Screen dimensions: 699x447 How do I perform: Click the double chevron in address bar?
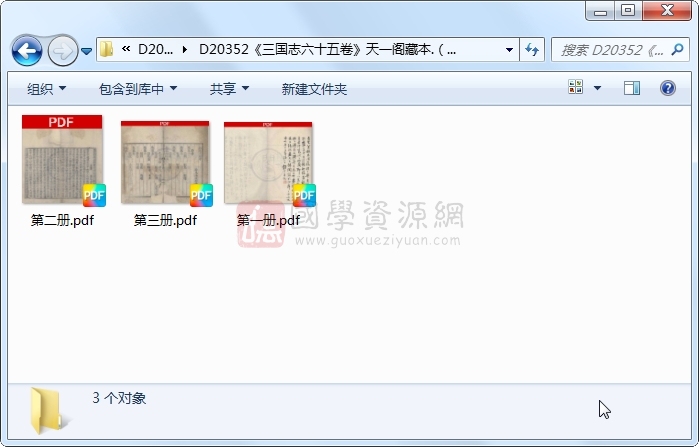tap(126, 49)
